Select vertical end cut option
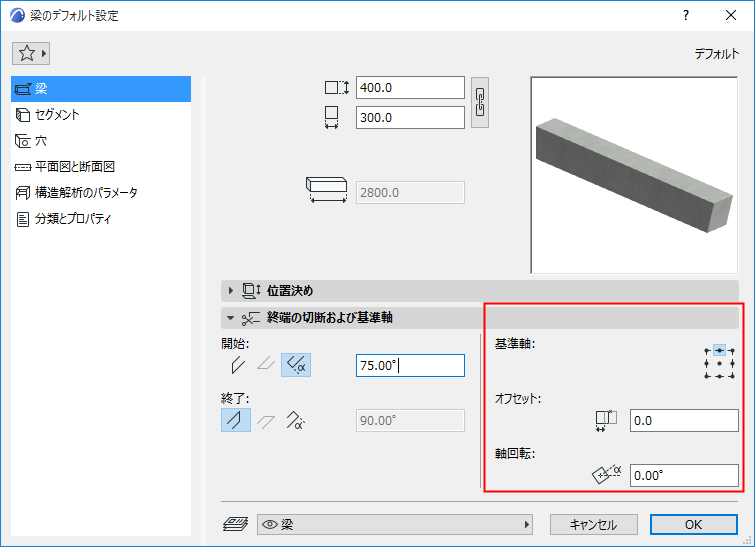 pyautogui.click(x=236, y=420)
